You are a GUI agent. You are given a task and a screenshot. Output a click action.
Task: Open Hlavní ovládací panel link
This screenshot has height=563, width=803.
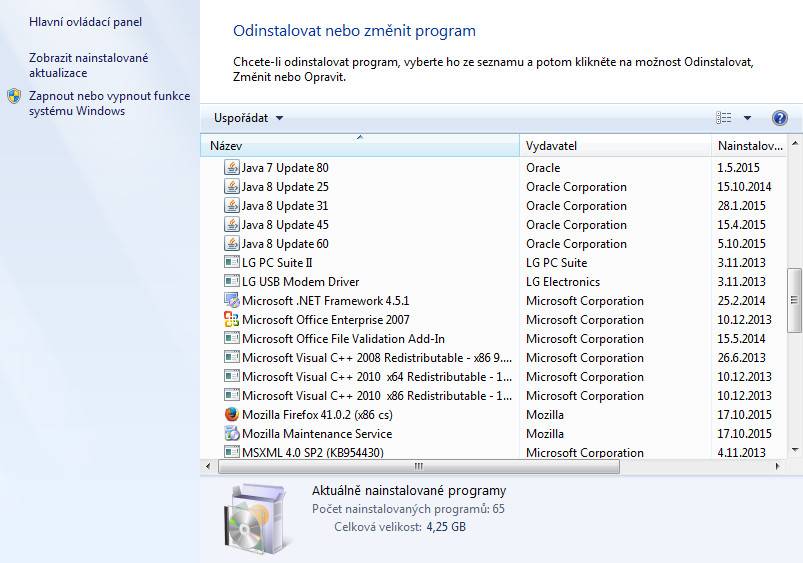point(86,22)
